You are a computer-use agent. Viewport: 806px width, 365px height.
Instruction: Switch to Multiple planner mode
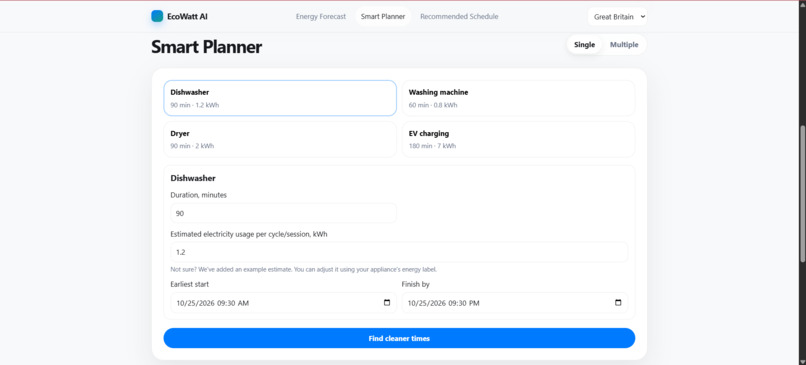coord(624,45)
